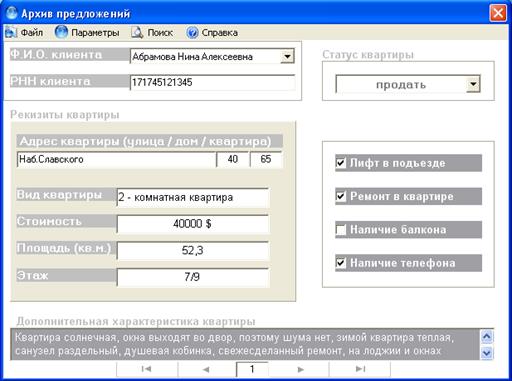Click the Стоимость field 40000 $
Image resolution: width=512 pixels, height=381 pixels.
pyautogui.click(x=193, y=224)
